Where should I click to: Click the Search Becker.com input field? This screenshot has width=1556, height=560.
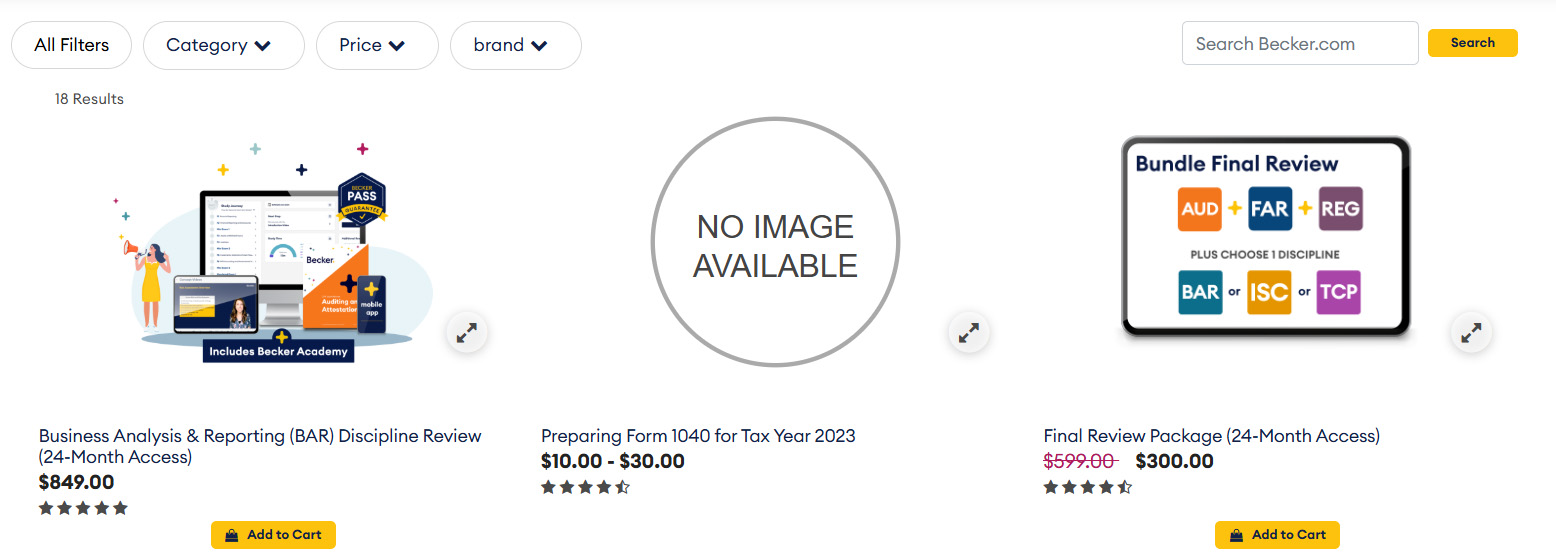tap(1299, 43)
